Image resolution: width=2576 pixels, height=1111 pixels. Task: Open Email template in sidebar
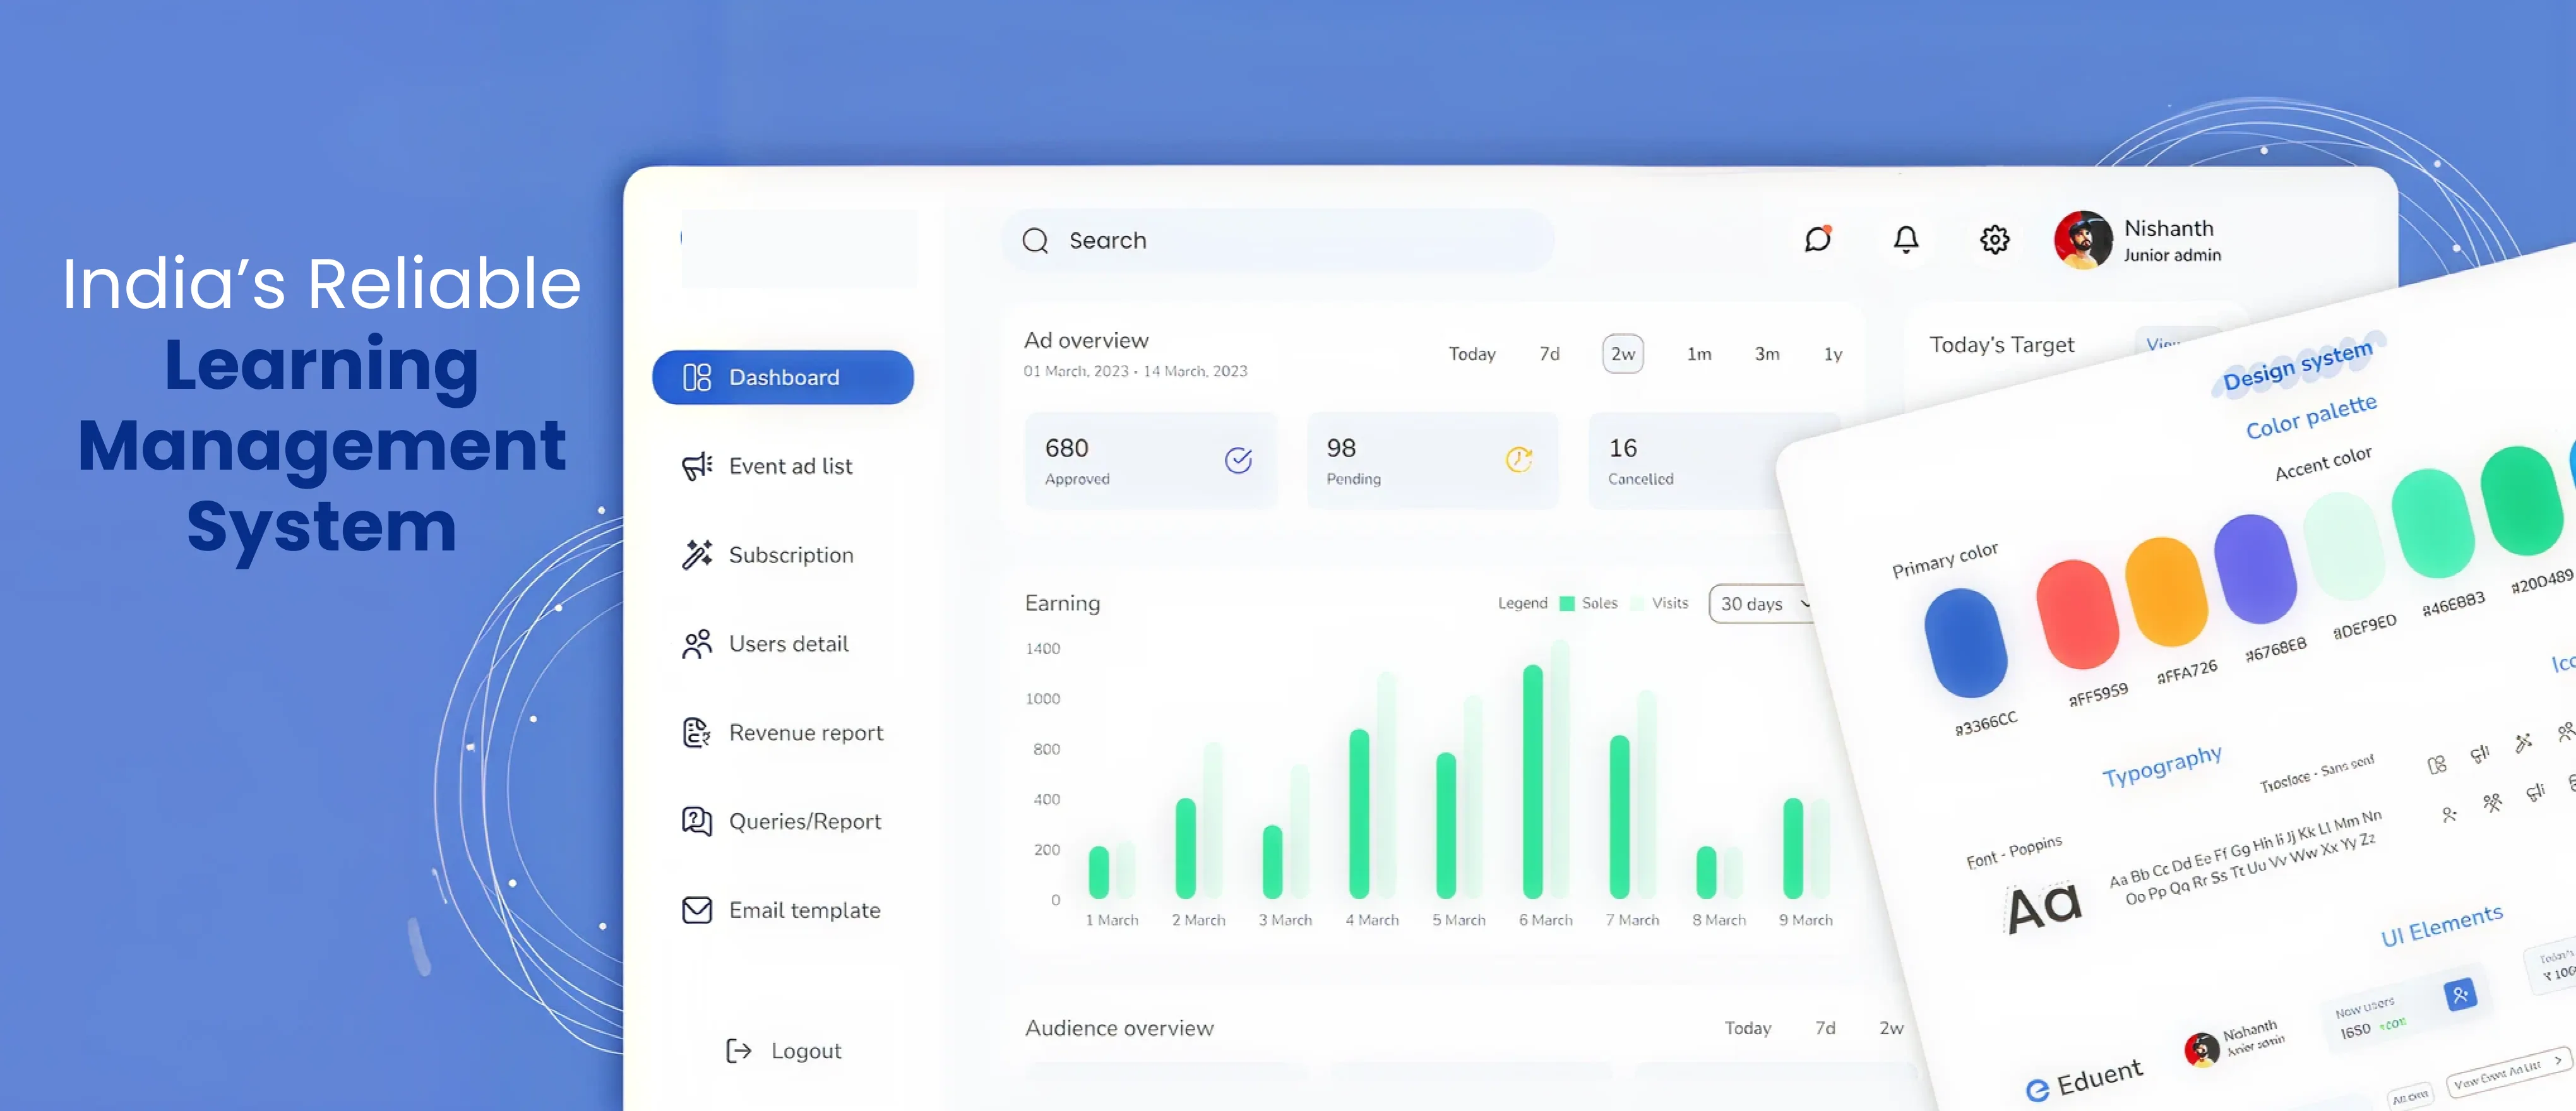coord(781,910)
